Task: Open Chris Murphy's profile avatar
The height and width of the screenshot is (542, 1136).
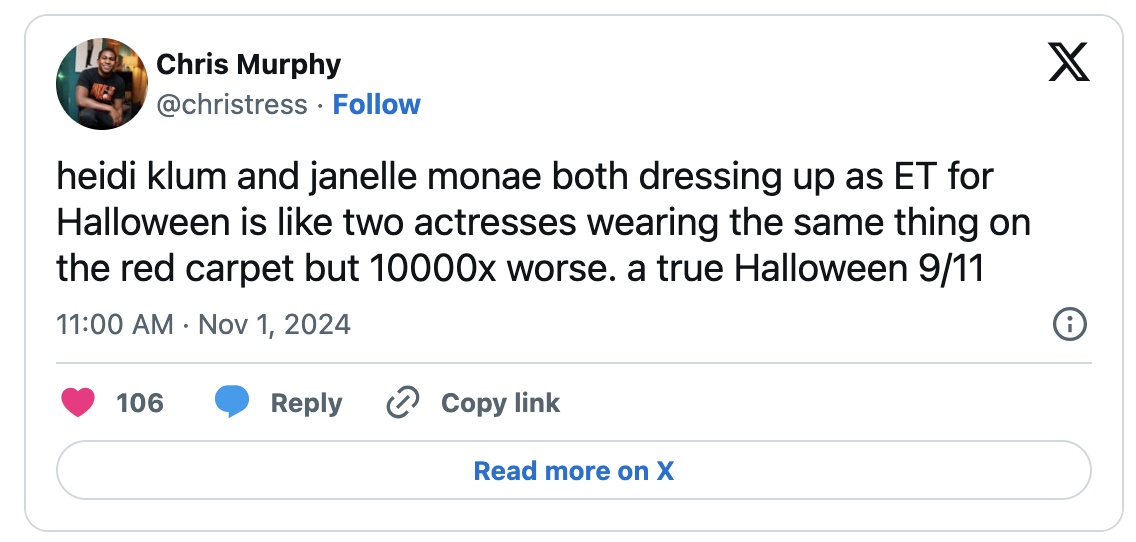Action: click(102, 84)
